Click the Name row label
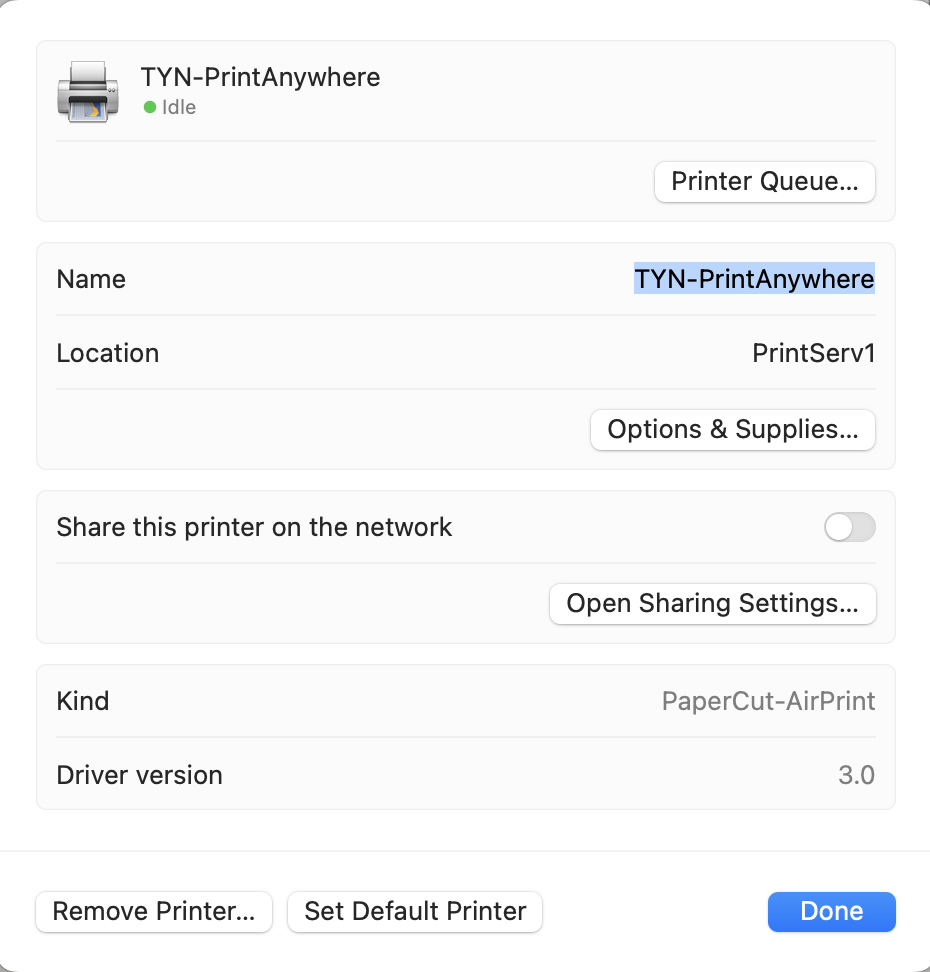Viewport: 930px width, 972px height. pyautogui.click(x=91, y=279)
